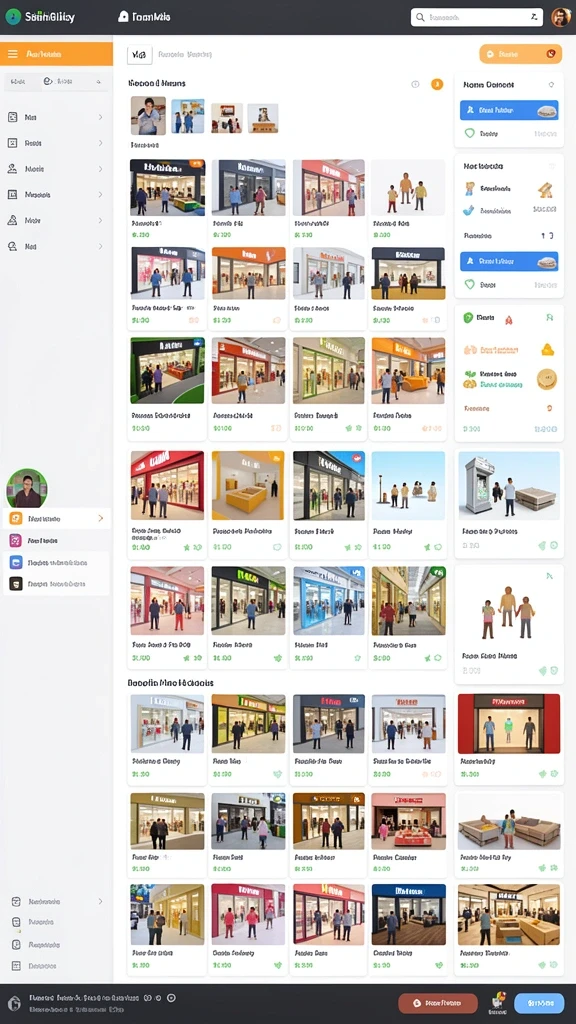Click the gold coin icon in the third right panel
576x1024 pixels.
tap(547, 379)
